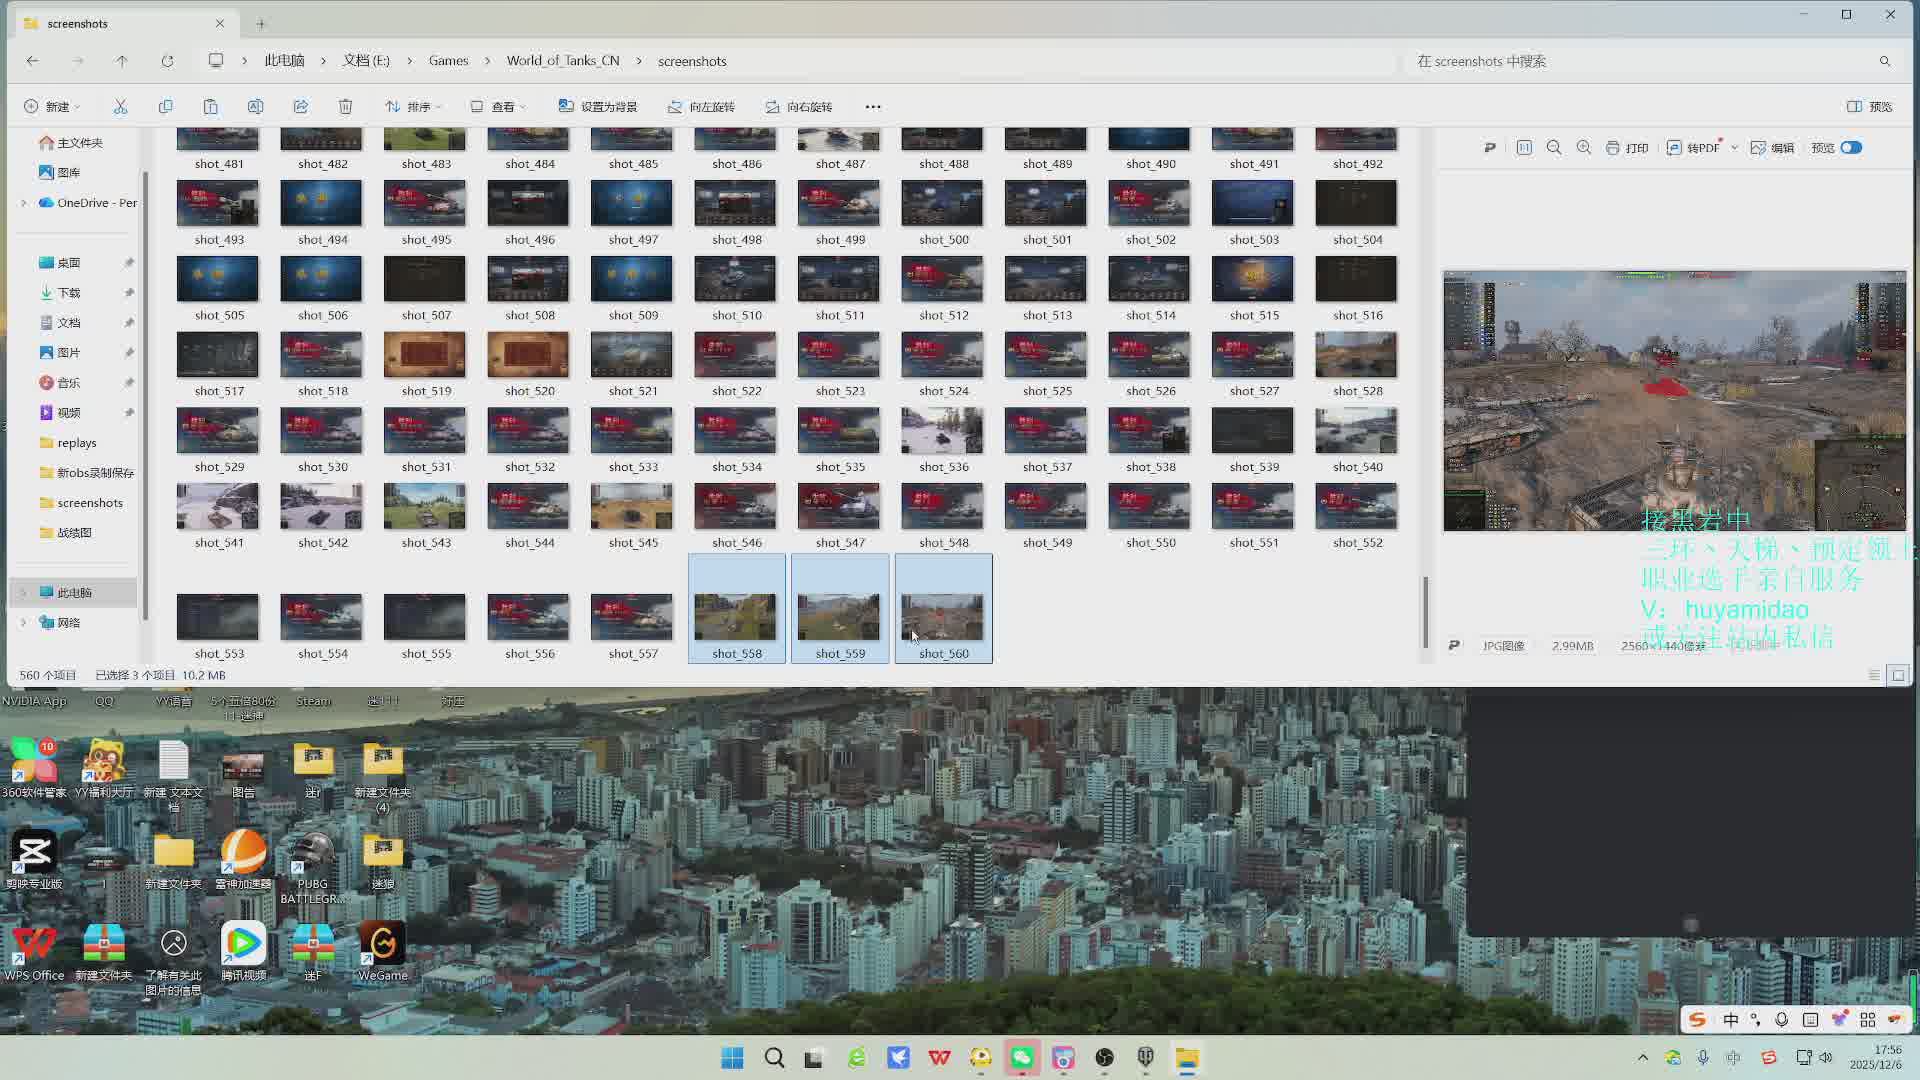Click the Share icon in toolbar

point(300,106)
